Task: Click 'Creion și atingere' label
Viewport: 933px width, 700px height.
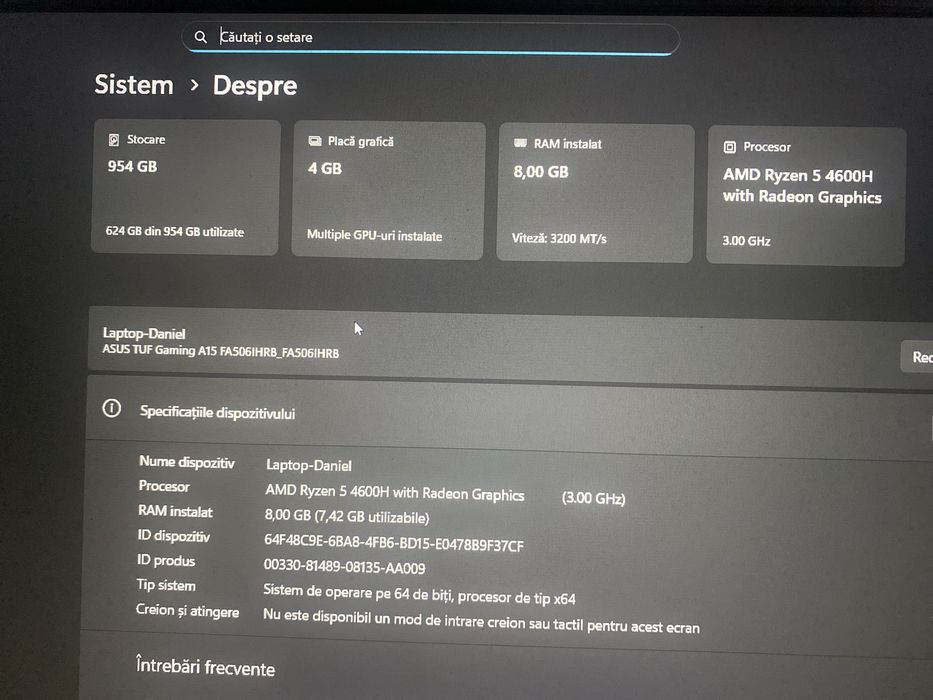Action: coord(187,611)
